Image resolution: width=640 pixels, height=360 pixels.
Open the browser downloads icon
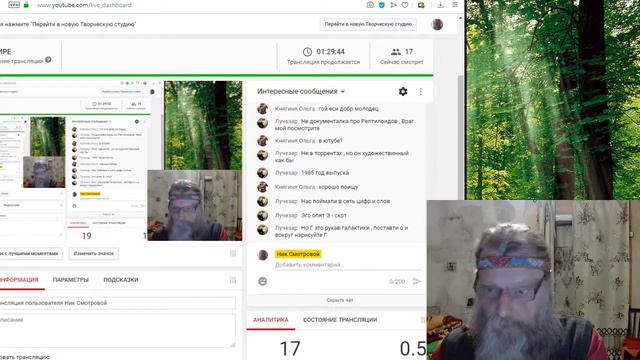pyautogui.click(x=440, y=5)
